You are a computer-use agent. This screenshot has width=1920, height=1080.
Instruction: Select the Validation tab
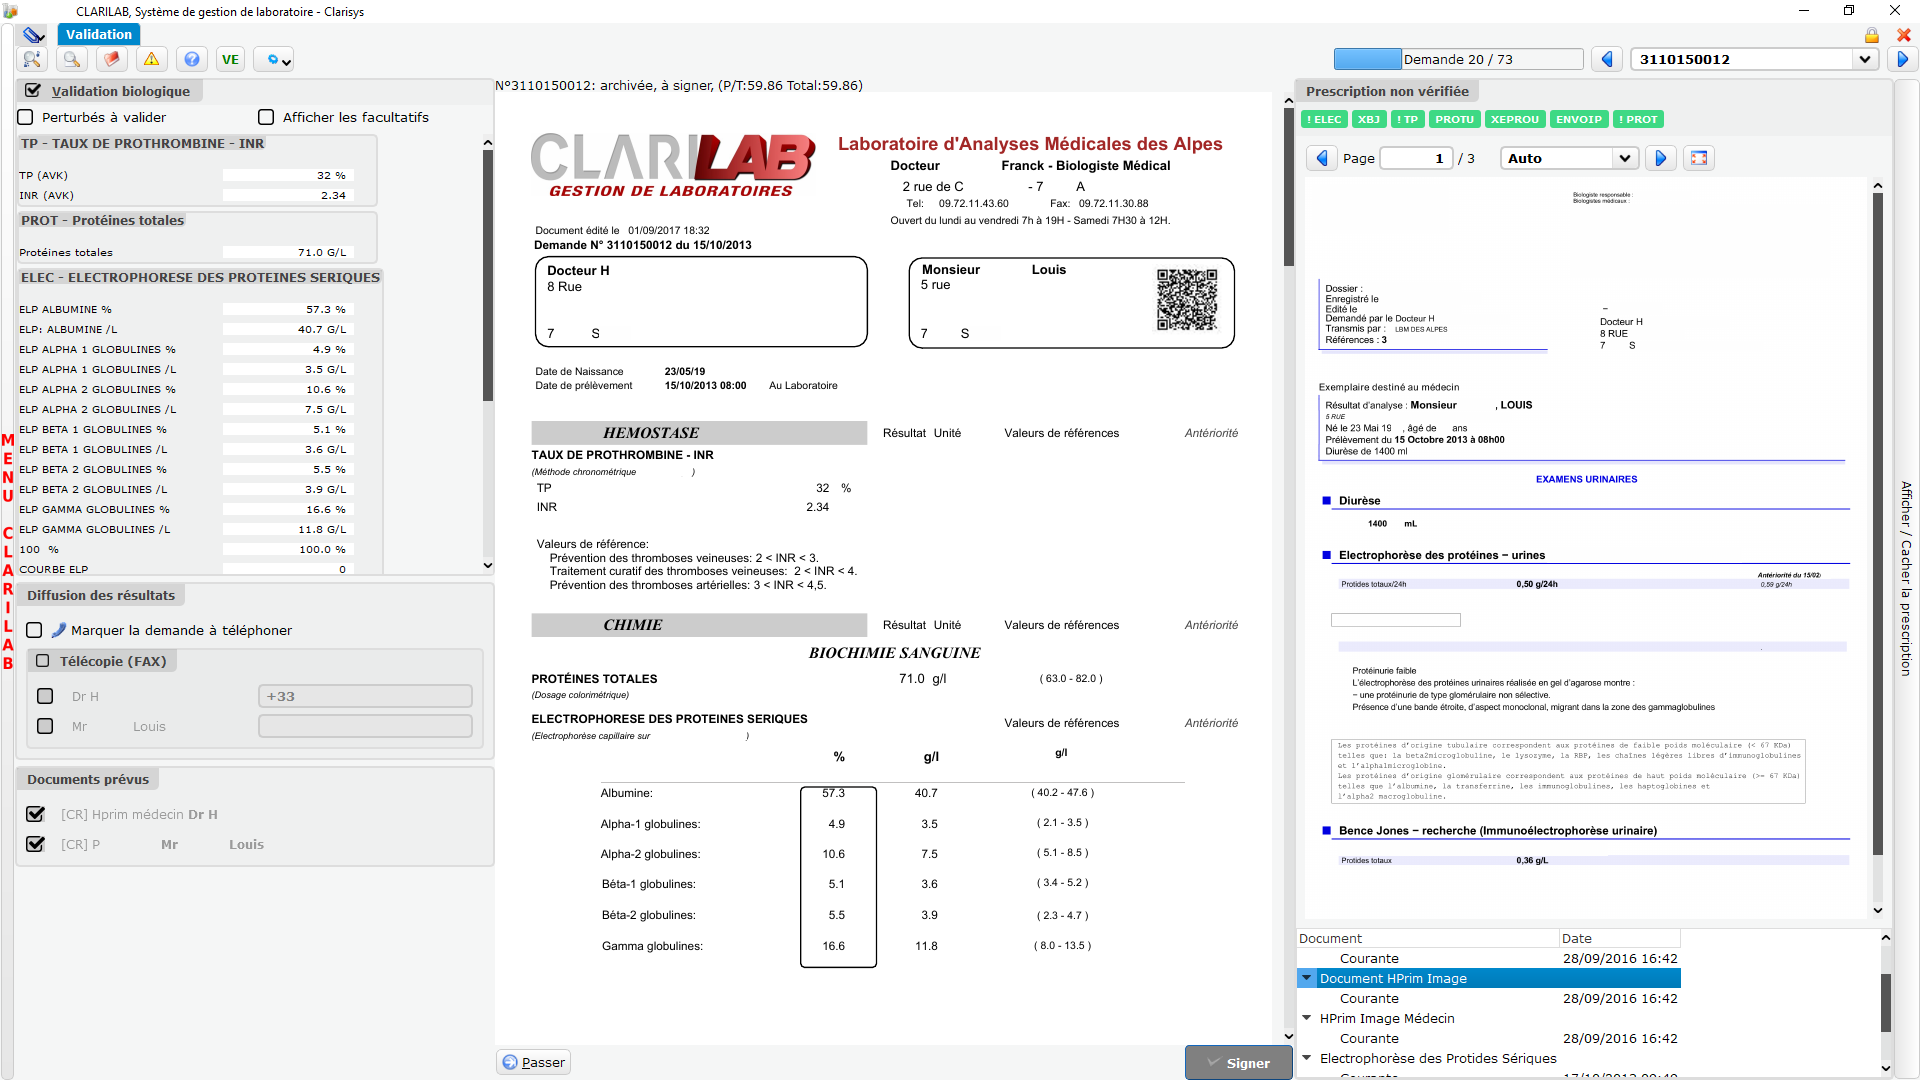click(99, 34)
